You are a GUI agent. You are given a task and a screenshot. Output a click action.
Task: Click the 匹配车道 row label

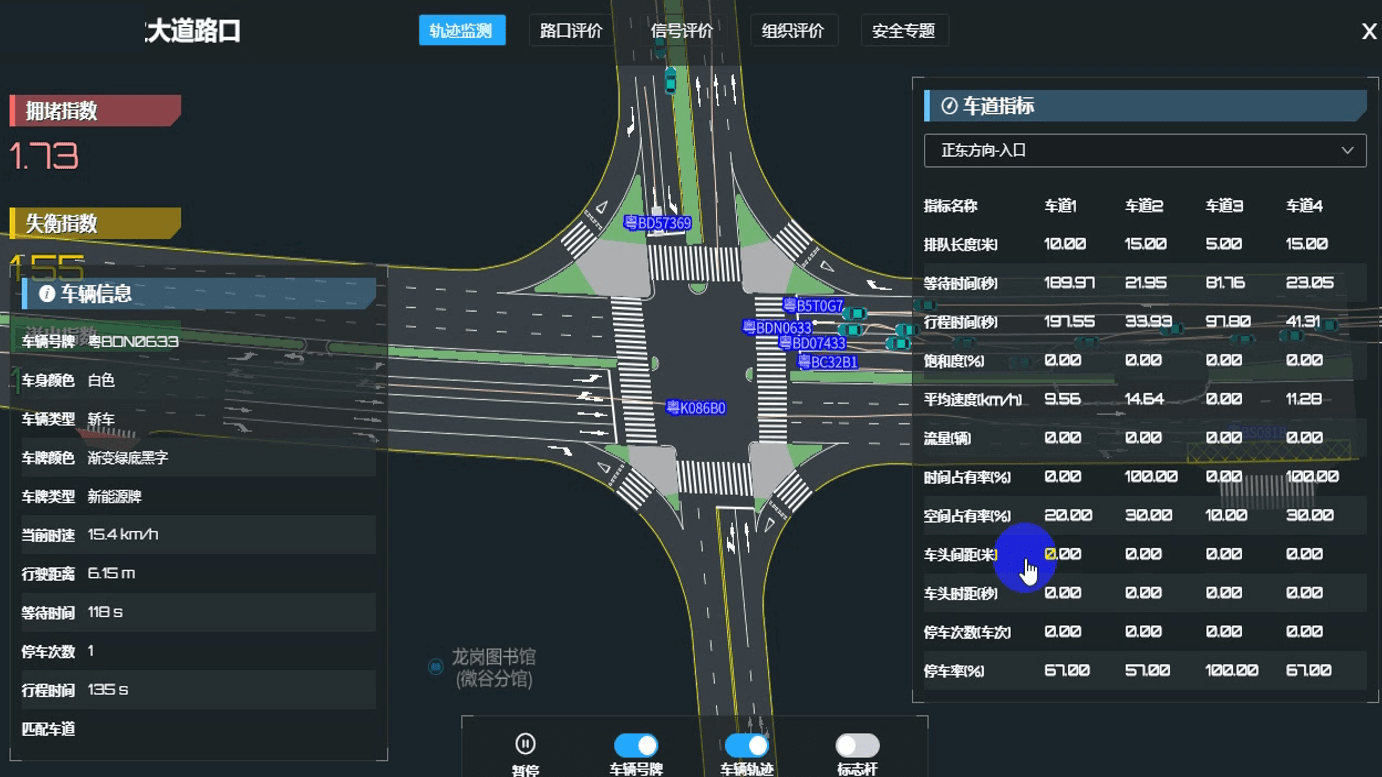pyautogui.click(x=48, y=729)
